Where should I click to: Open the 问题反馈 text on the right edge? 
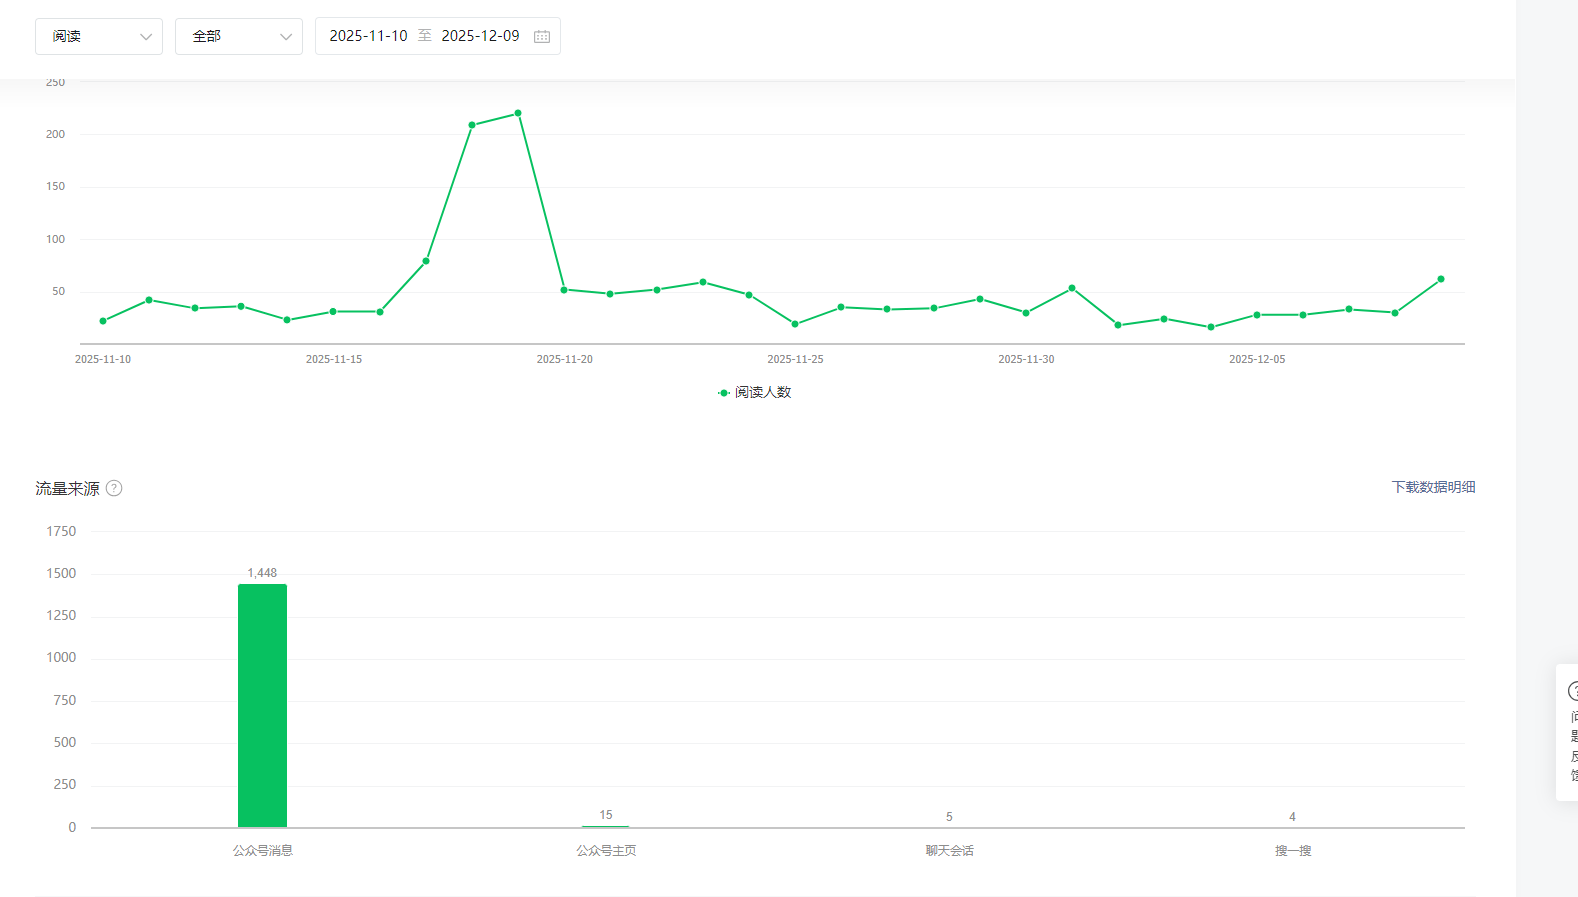tap(1573, 746)
